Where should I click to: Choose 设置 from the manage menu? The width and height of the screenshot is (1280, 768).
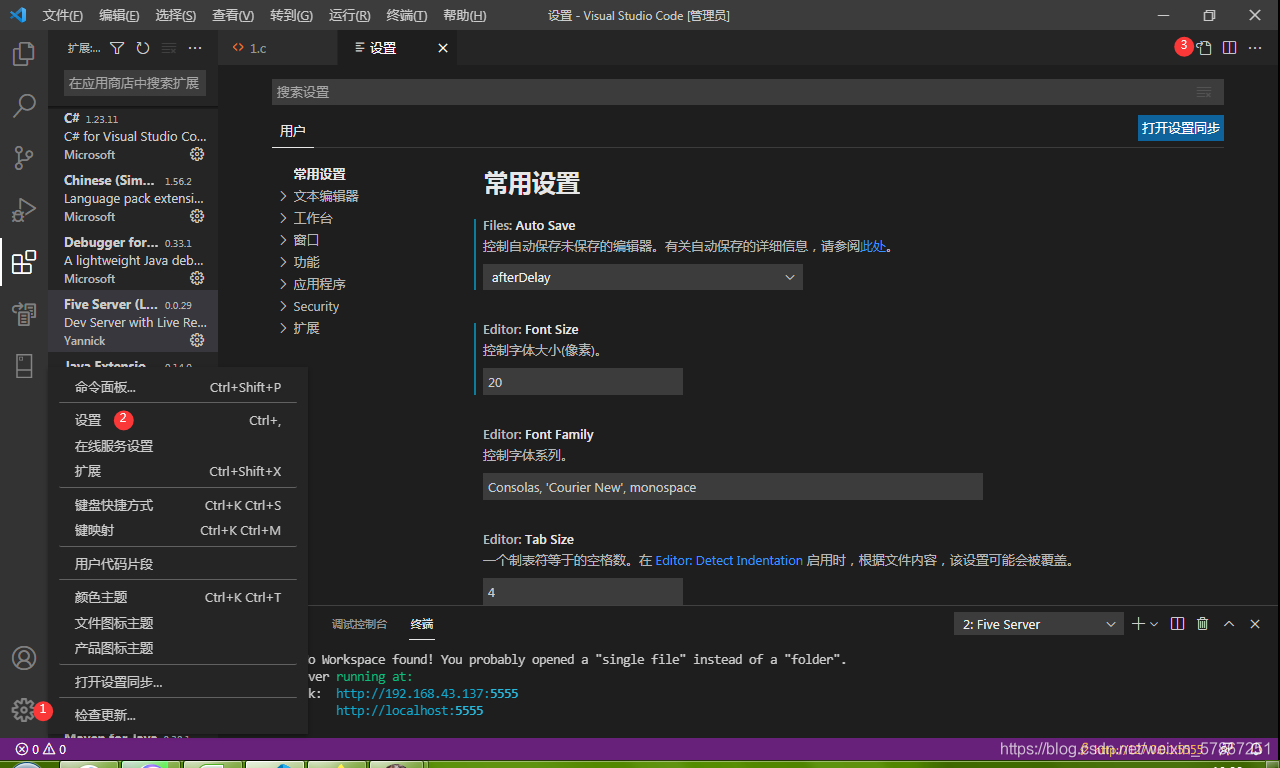[x=178, y=421]
